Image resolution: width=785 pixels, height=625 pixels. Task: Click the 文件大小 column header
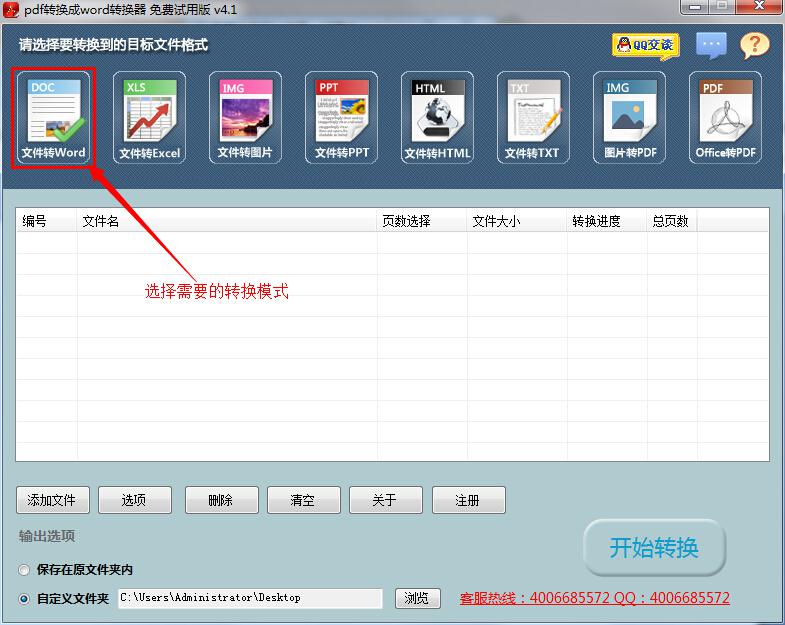pyautogui.click(x=517, y=221)
